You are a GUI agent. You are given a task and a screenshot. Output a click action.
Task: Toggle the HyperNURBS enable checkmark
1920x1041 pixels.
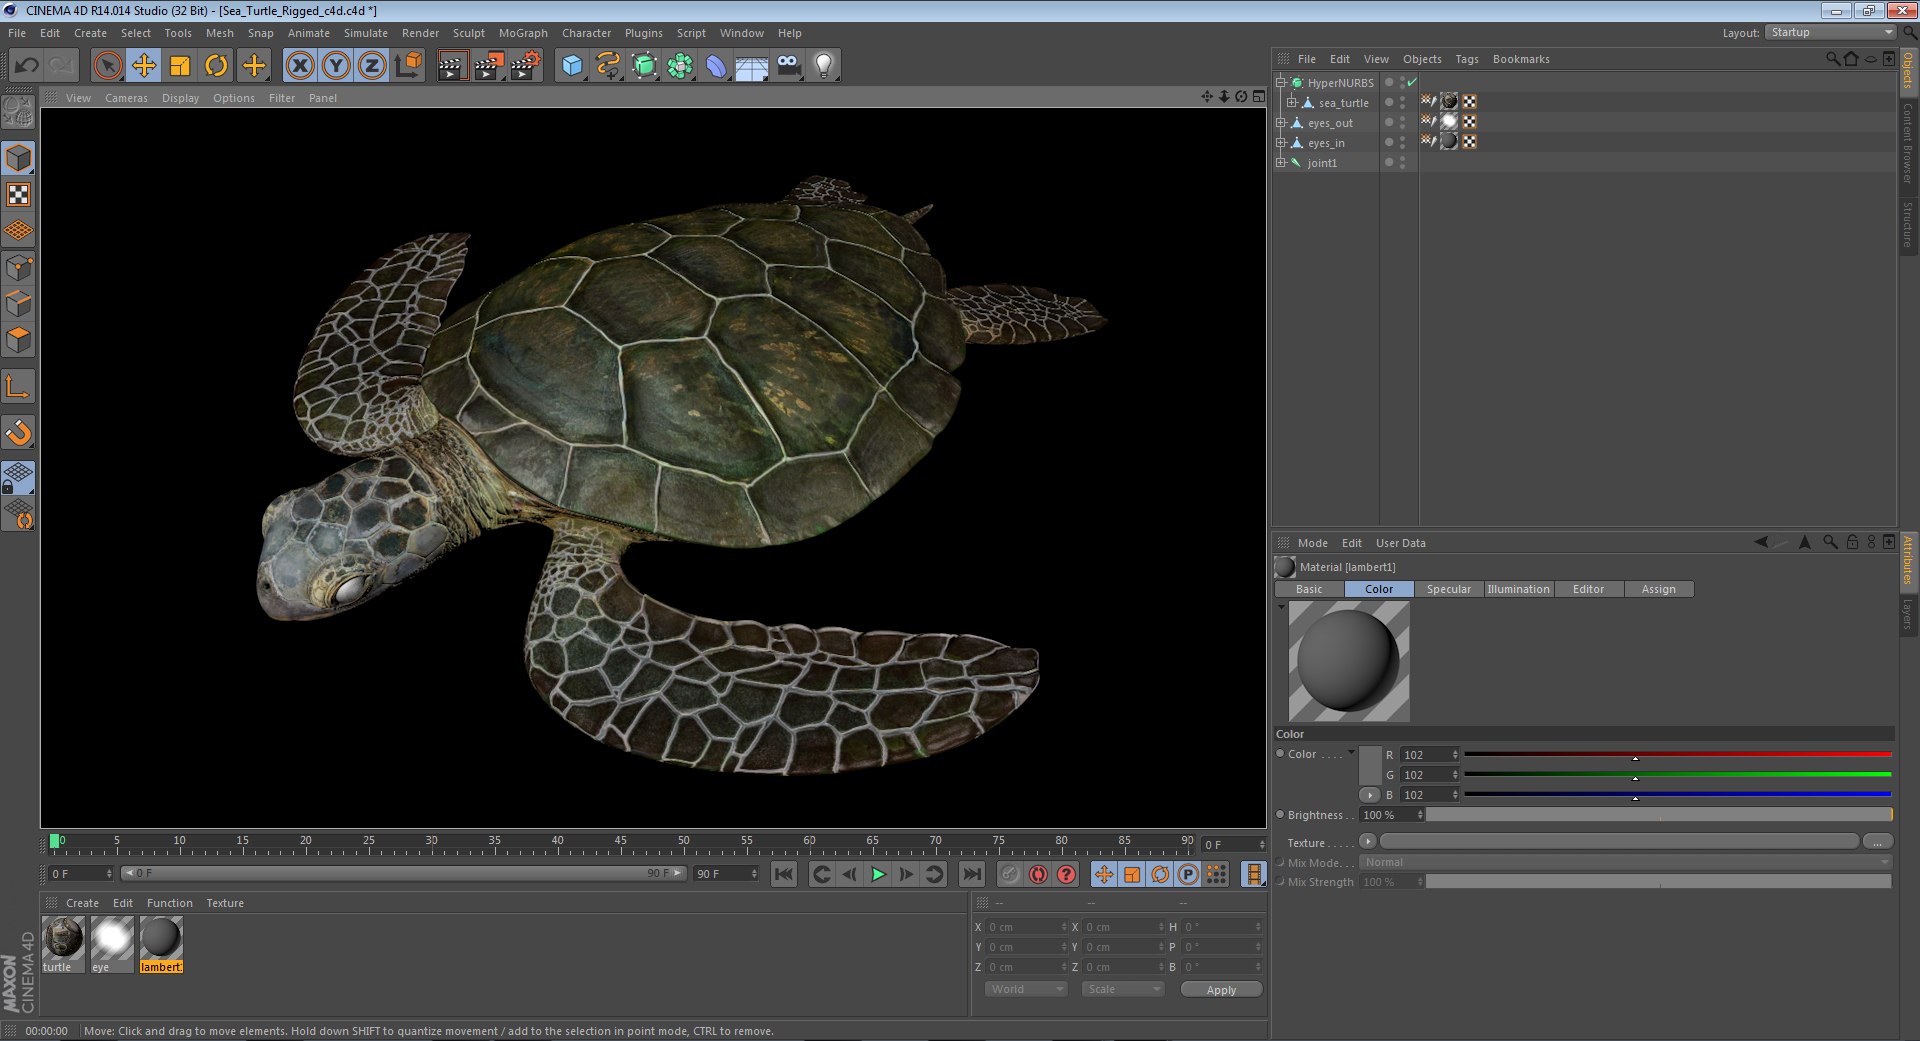tap(1412, 82)
